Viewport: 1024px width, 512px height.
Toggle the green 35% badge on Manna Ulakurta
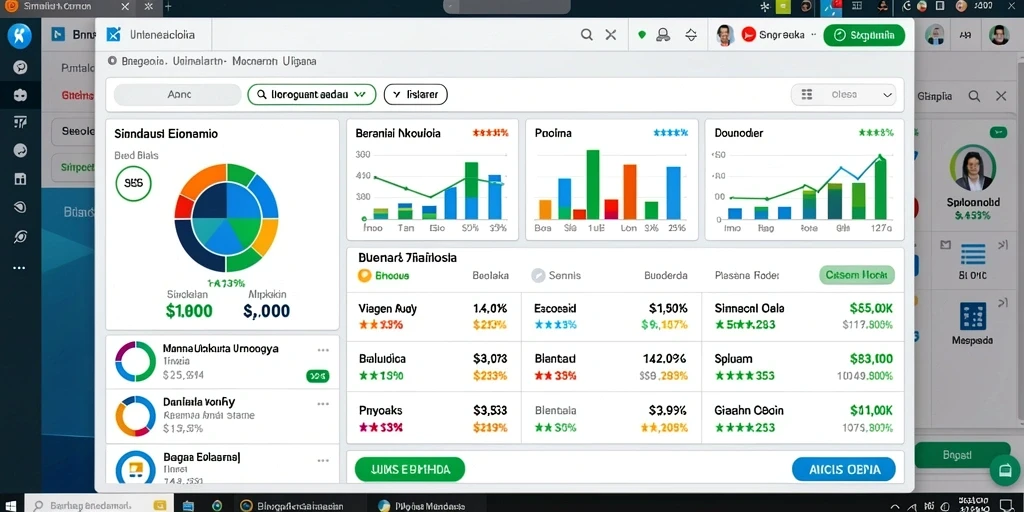pyautogui.click(x=317, y=376)
